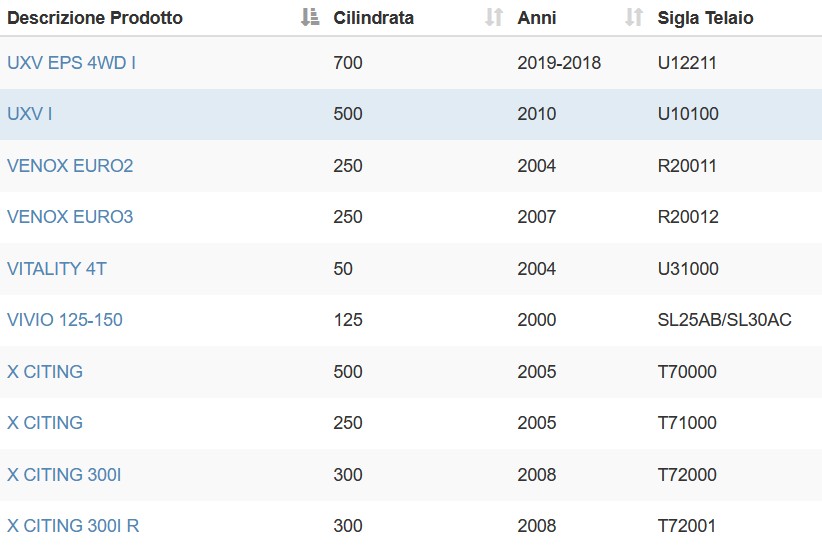
Task: Click the X CITING 500 model link
Action: click(45, 372)
